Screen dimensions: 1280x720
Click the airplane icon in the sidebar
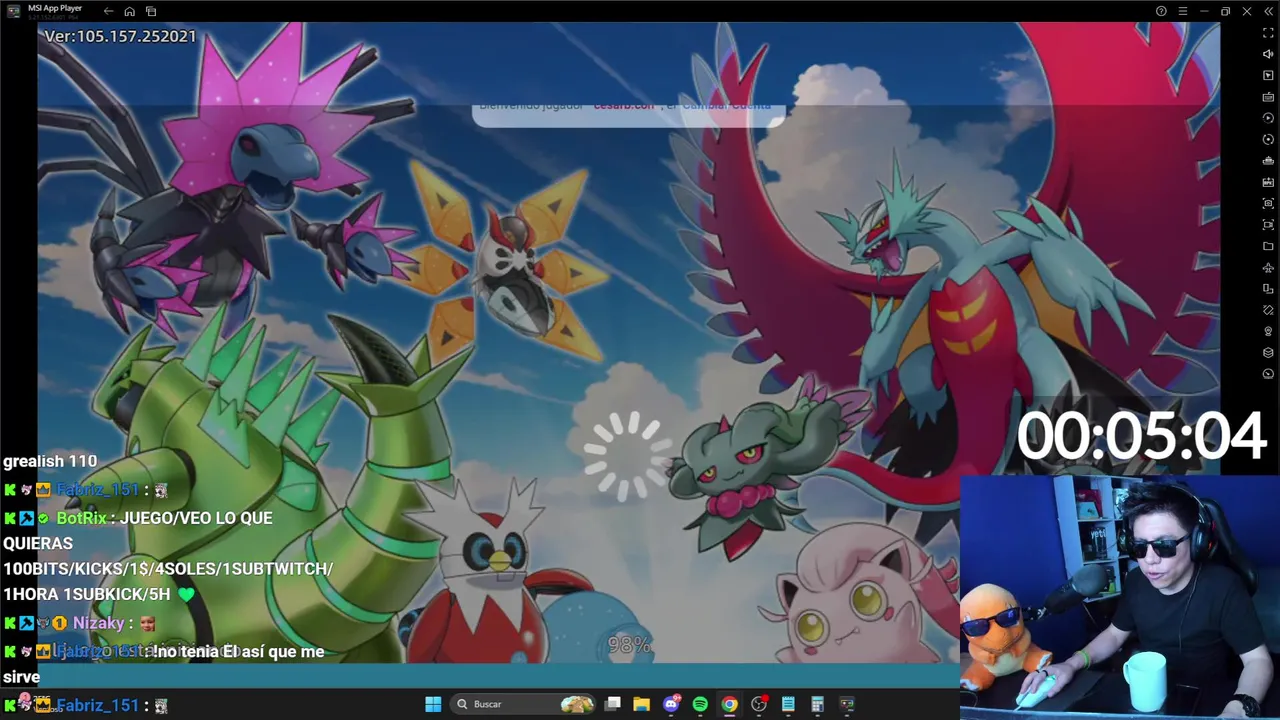pos(1268,268)
